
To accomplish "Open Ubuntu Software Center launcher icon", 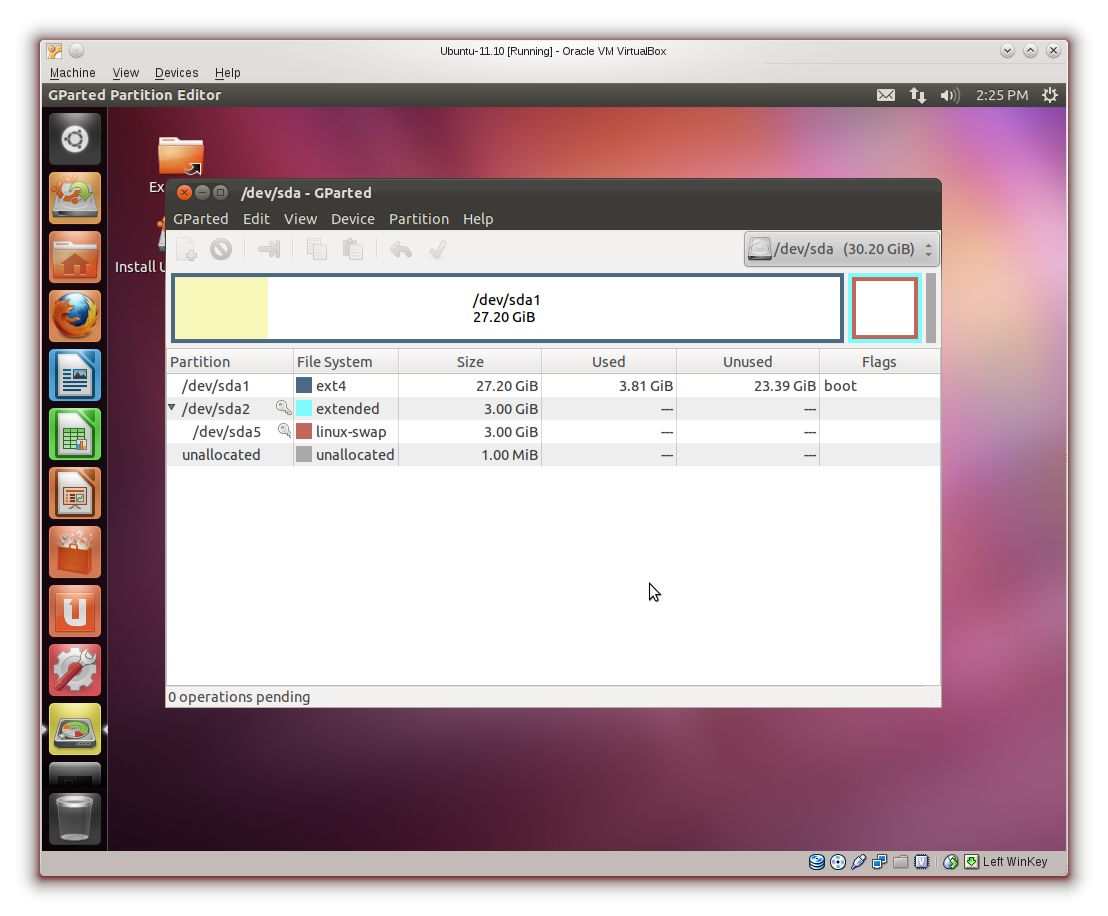I will click(x=75, y=552).
